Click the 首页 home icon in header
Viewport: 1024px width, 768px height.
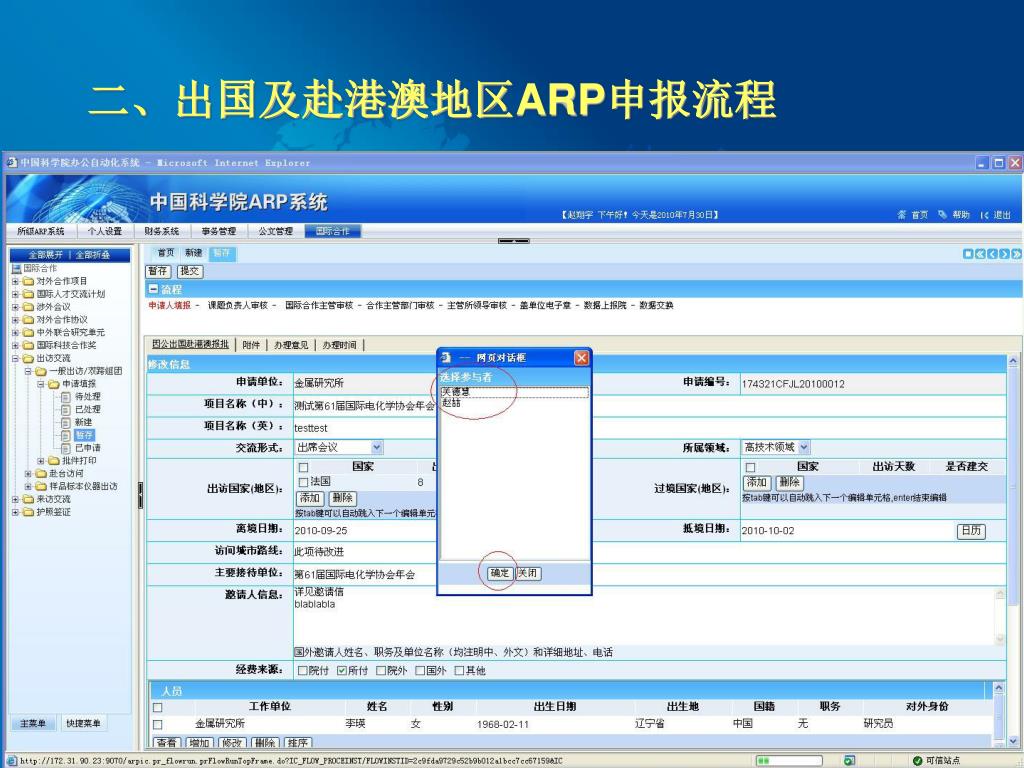(x=902, y=214)
